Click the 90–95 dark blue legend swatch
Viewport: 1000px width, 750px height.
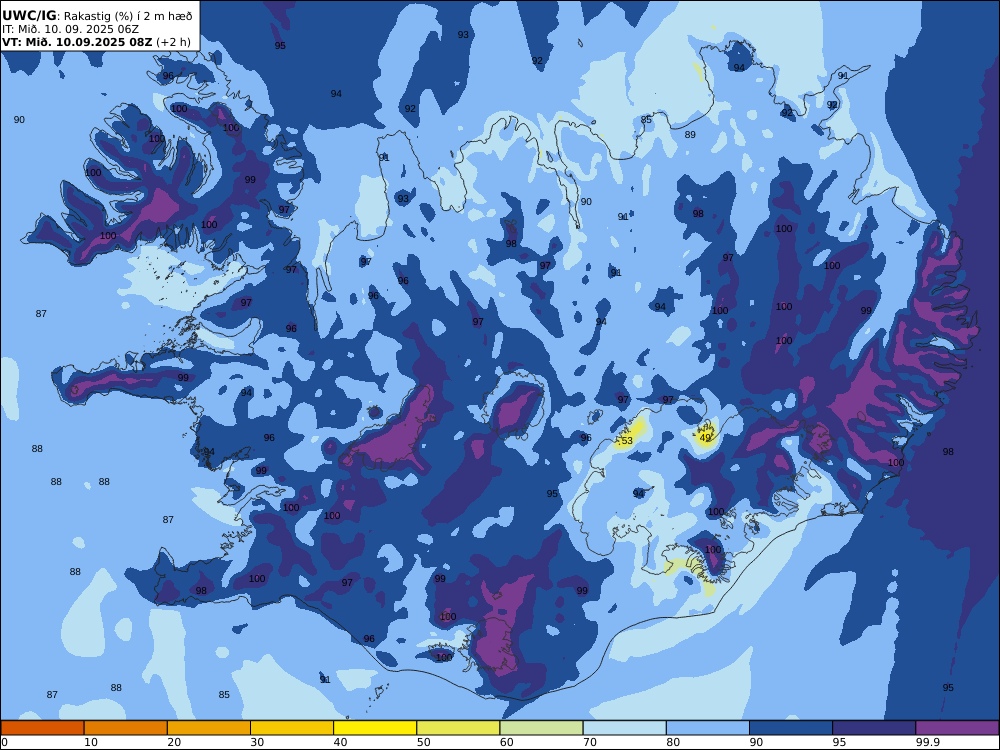[x=791, y=728]
